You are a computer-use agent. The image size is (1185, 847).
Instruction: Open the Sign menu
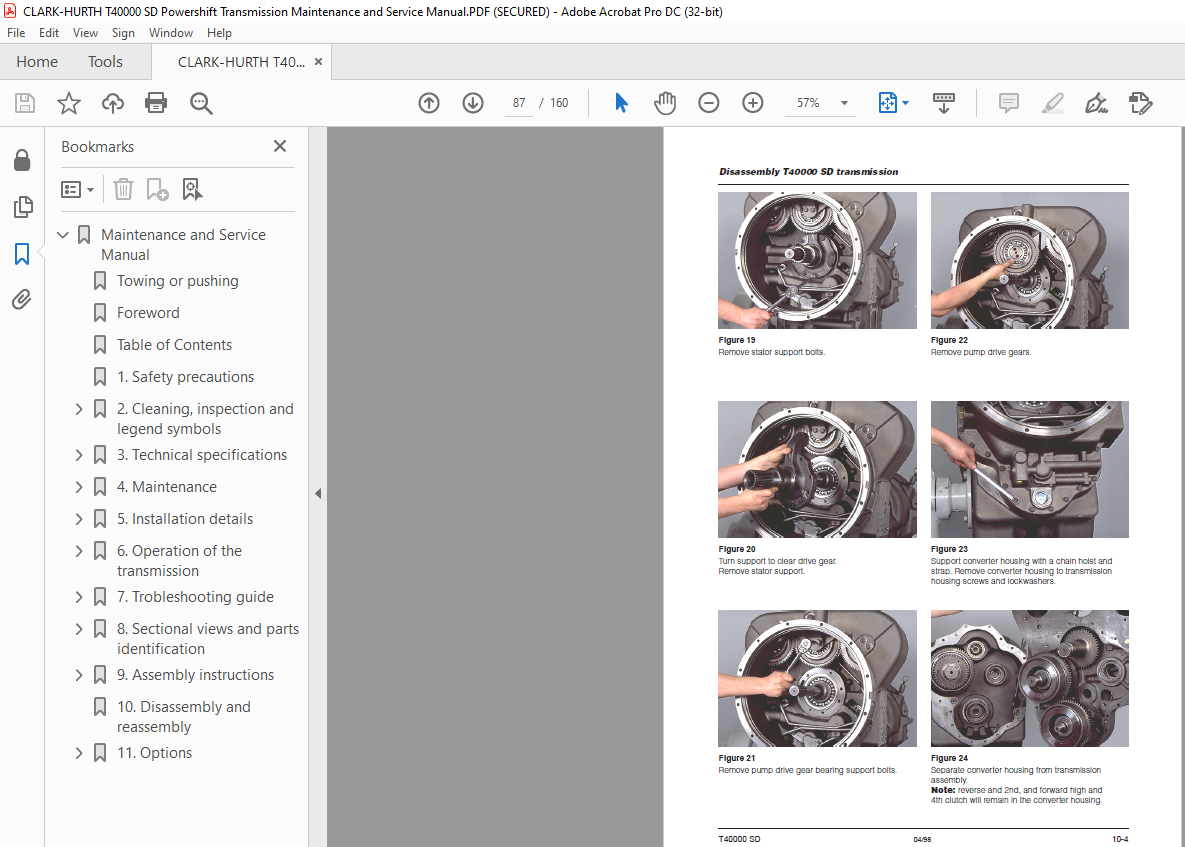point(123,32)
